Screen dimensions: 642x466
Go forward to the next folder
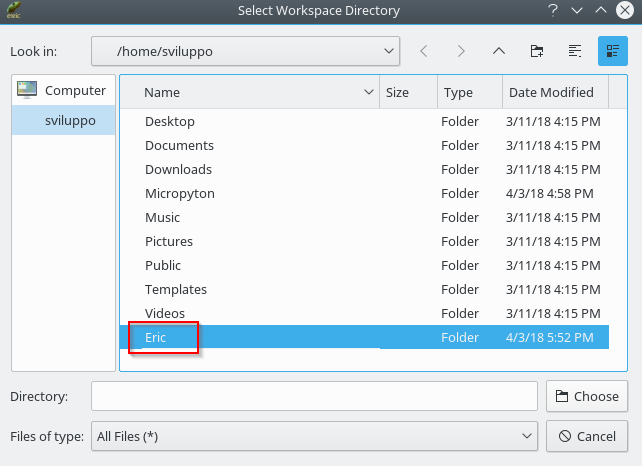[461, 51]
